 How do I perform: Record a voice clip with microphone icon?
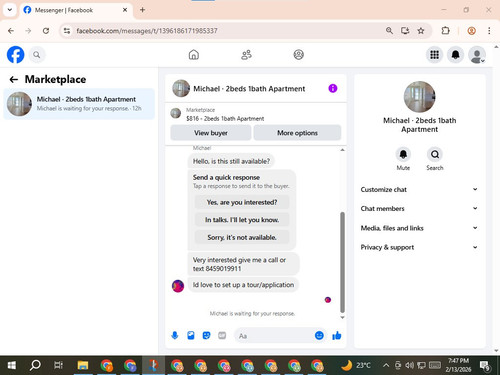click(175, 335)
